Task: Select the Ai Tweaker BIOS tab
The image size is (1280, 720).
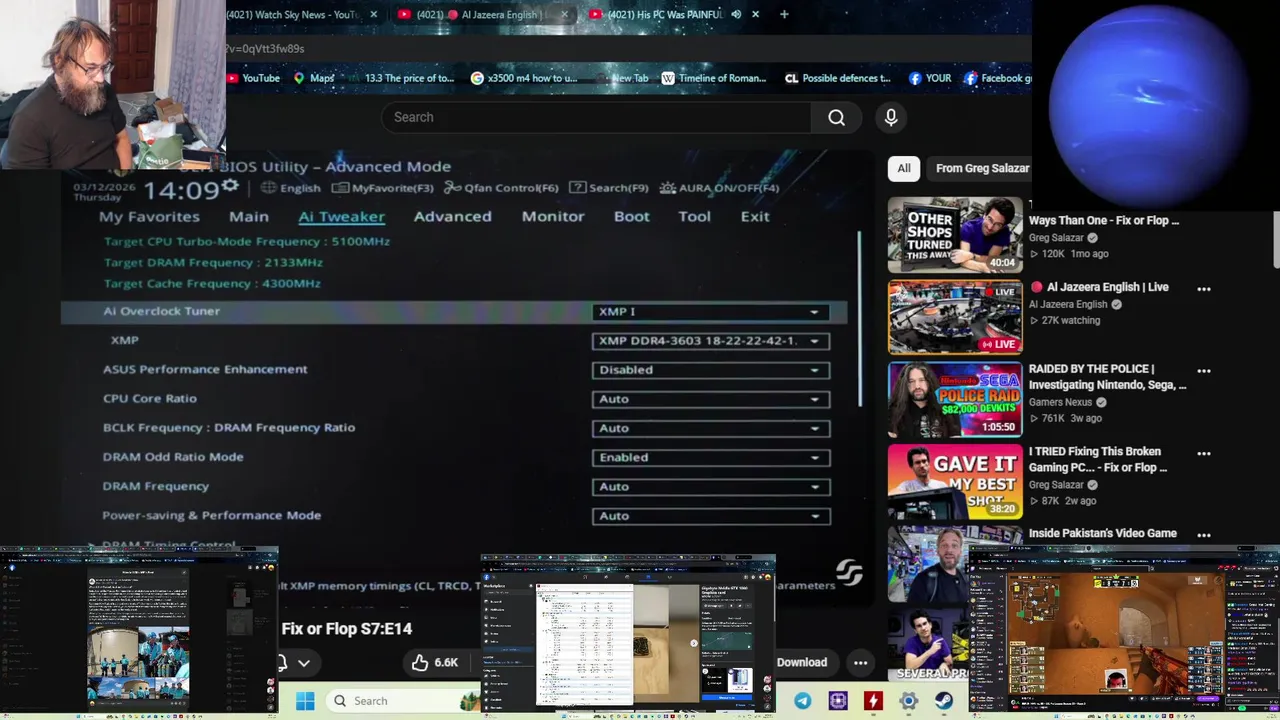Action: 341,216
